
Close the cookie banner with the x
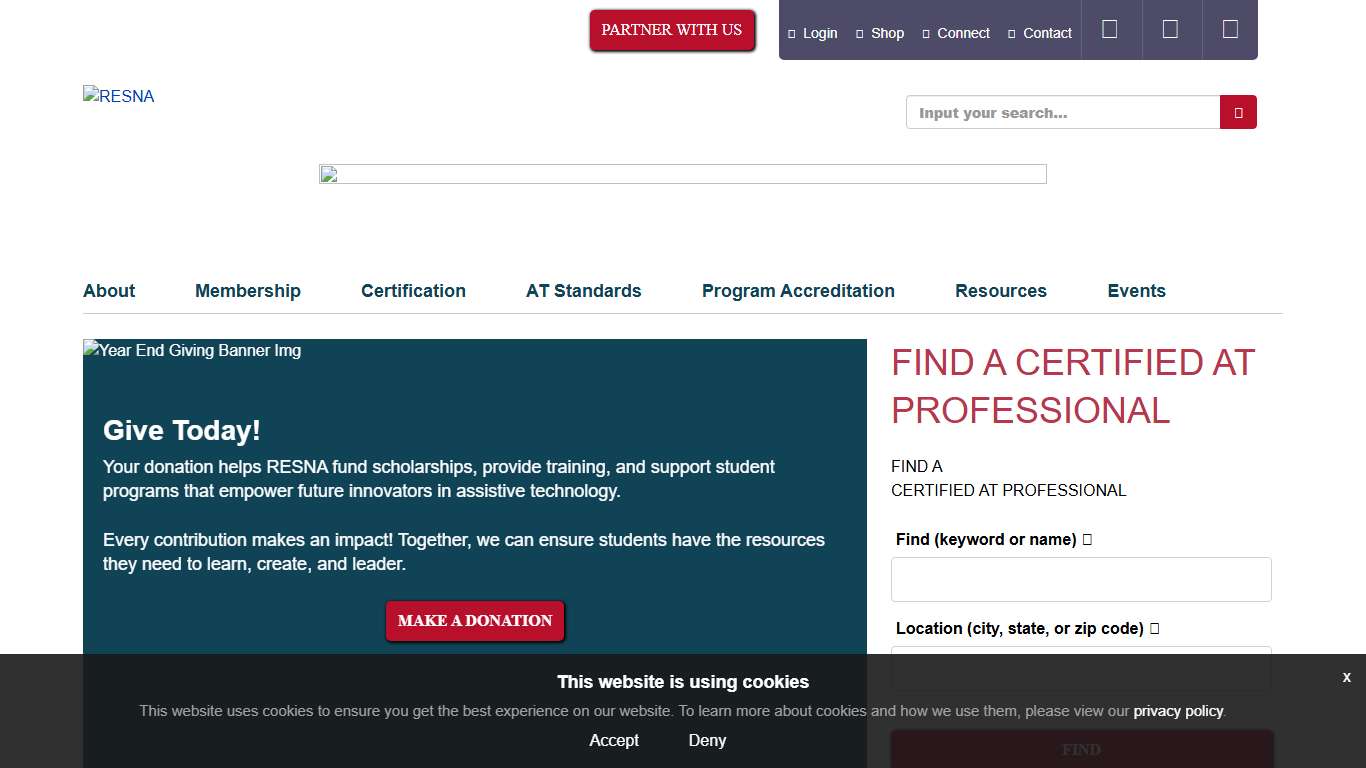tap(1346, 677)
